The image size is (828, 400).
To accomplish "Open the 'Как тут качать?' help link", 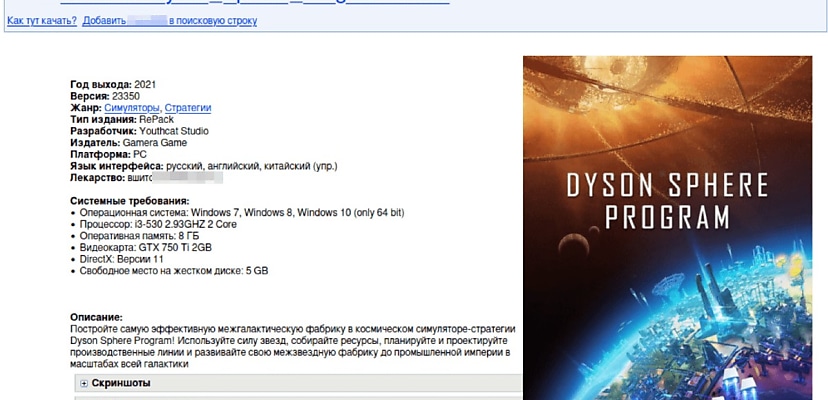I will coord(42,21).
